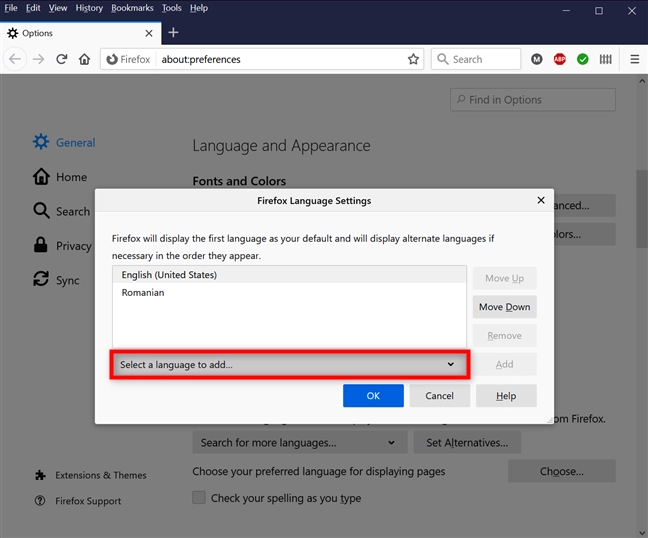
Task: Click scrollbar up arrow
Action: (x=642, y=81)
